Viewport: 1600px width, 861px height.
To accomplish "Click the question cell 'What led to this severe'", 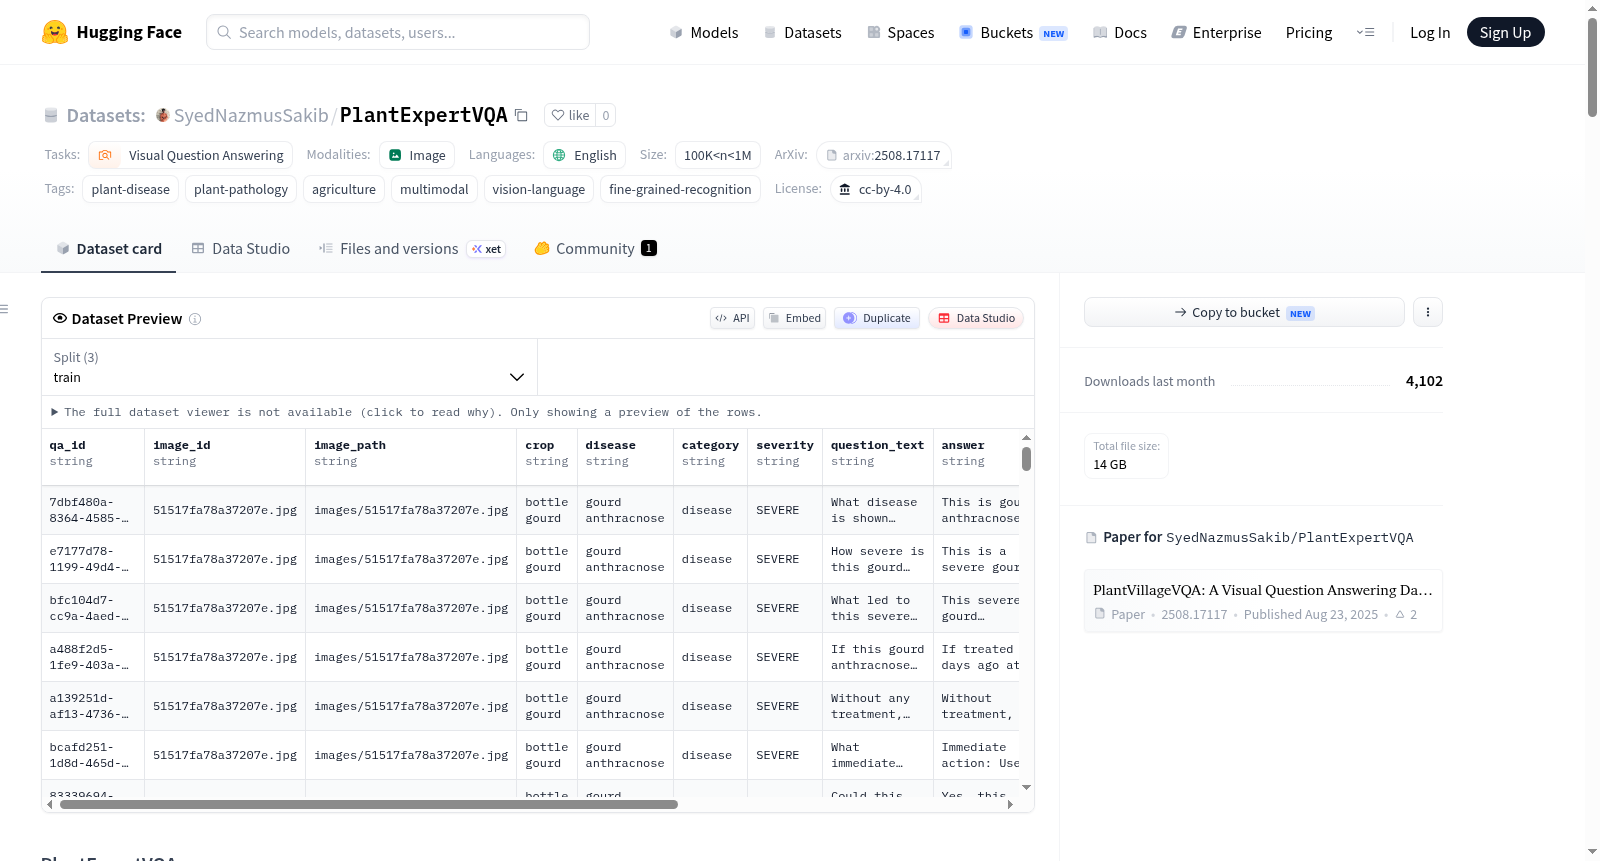I will (877, 608).
